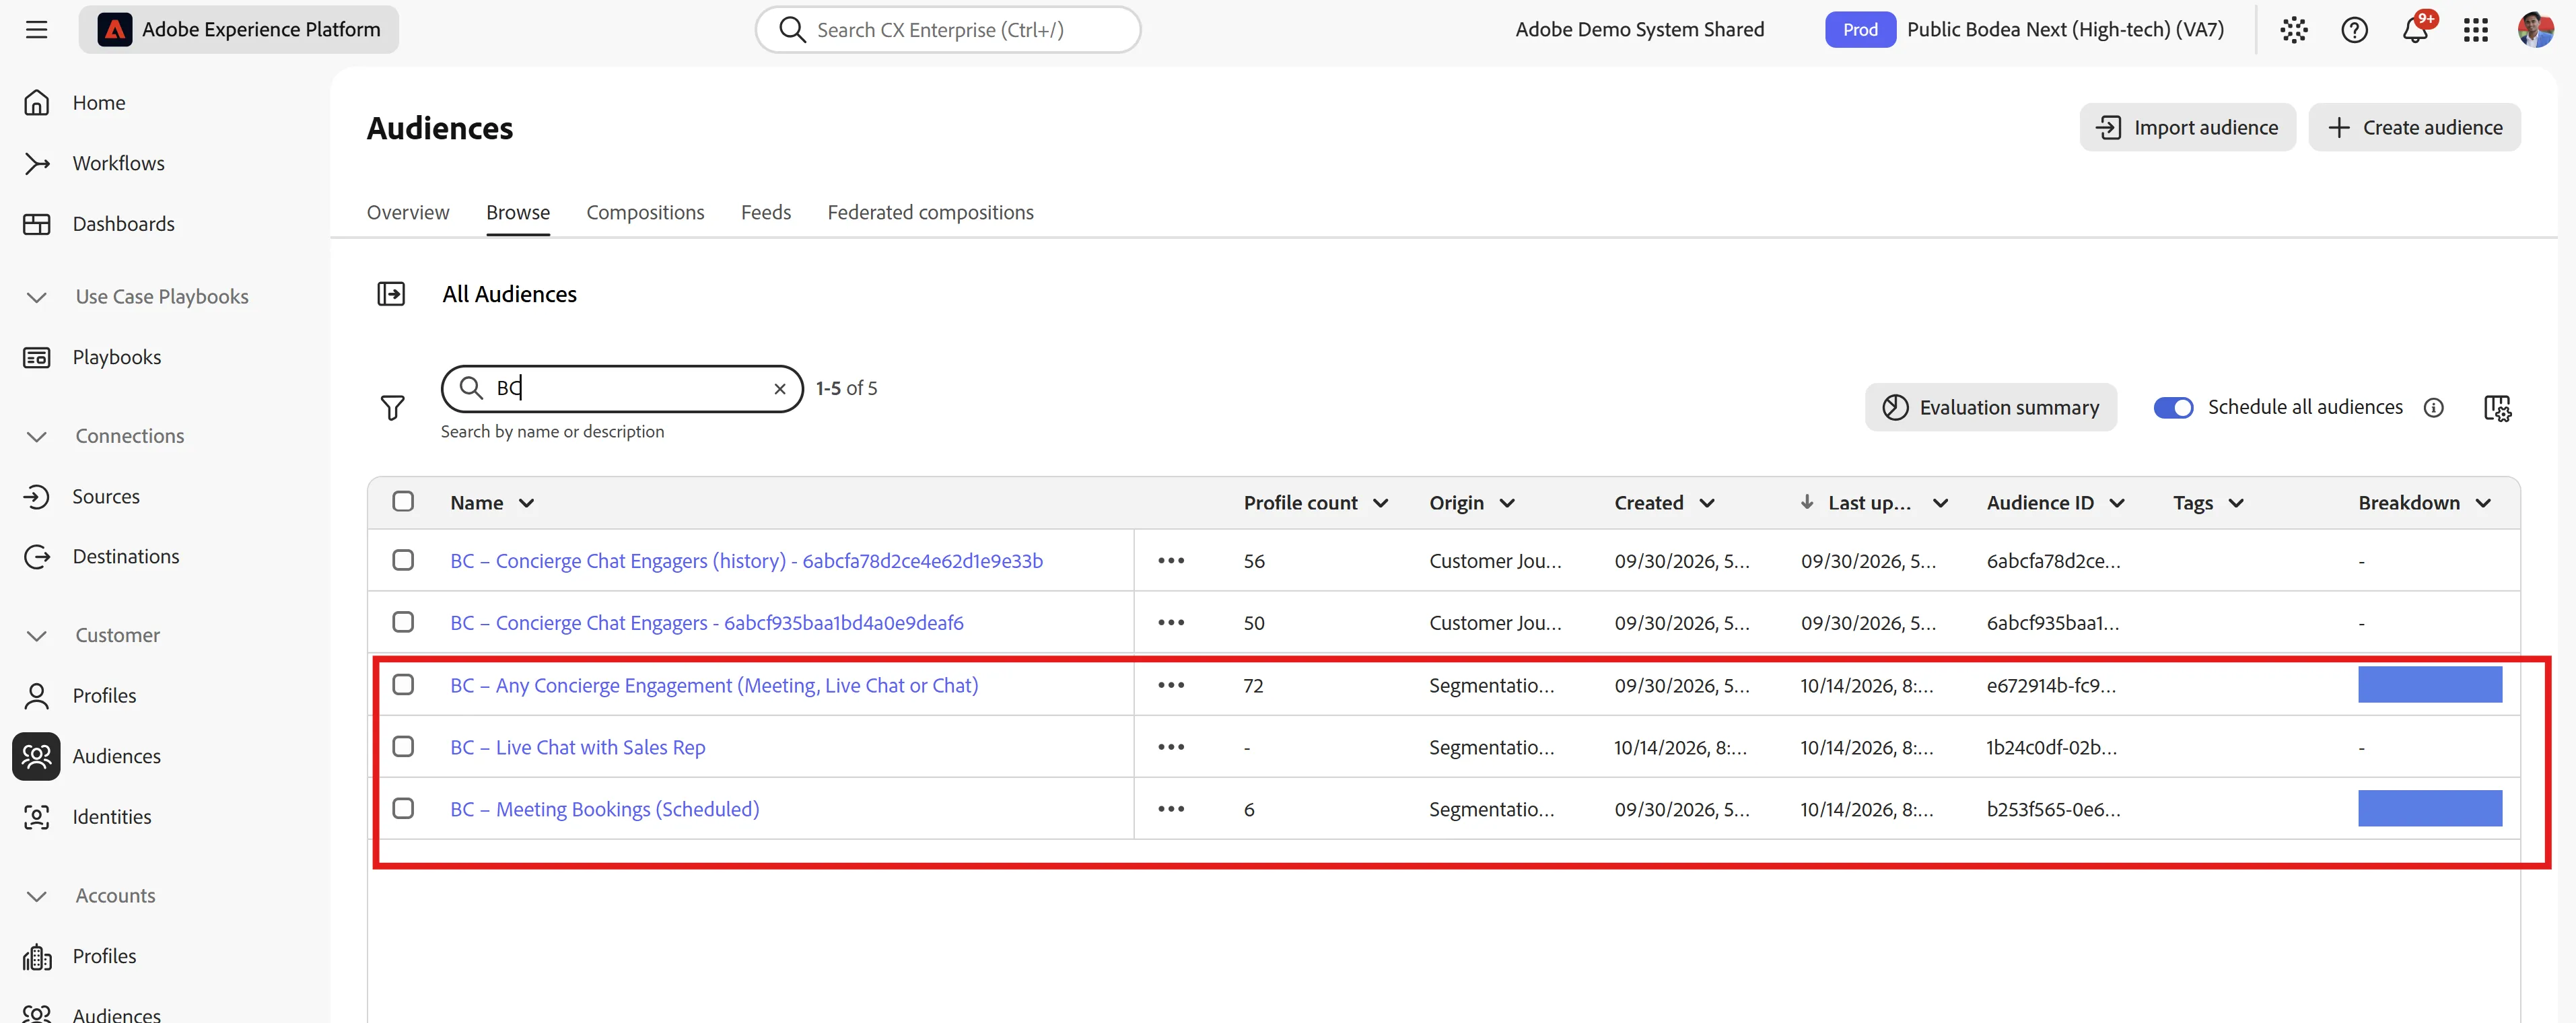The image size is (2576, 1023).
Task: Open BC – Concierge Chat Engagers - 6abcf935 audience
Action: click(706, 623)
